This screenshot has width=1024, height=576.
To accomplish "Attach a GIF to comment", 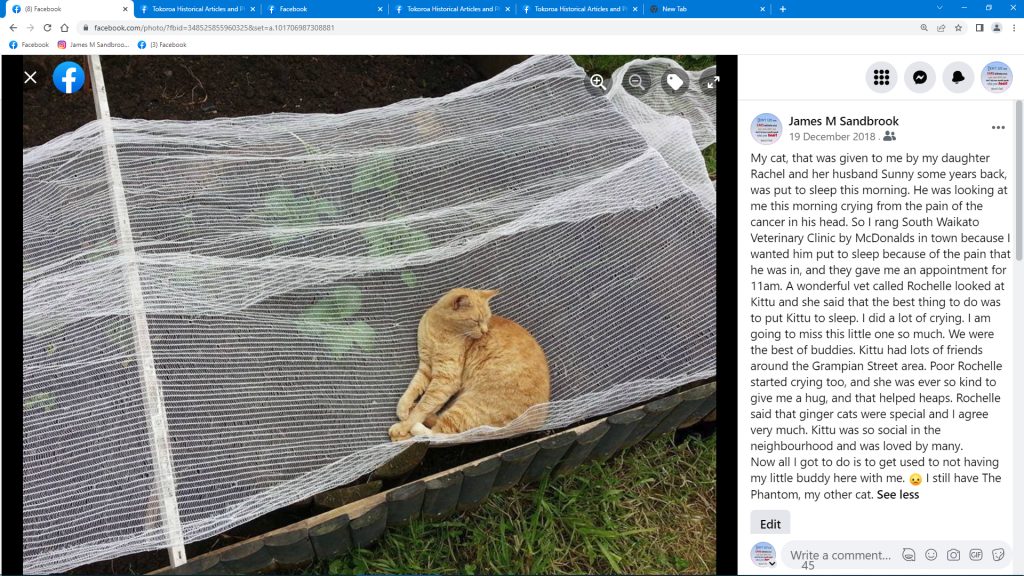I will pos(976,554).
